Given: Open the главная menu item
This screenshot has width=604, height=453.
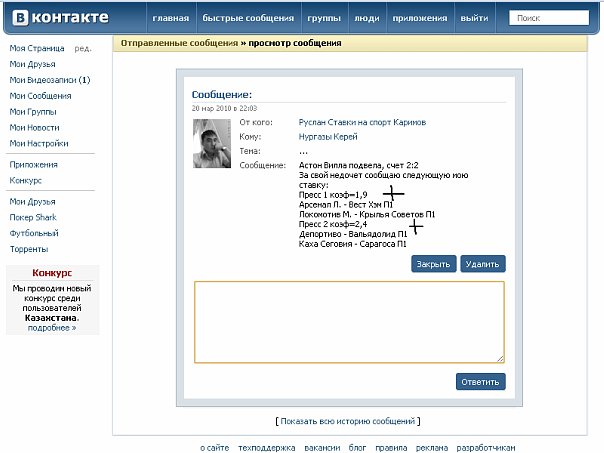Looking at the screenshot, I should [168, 19].
